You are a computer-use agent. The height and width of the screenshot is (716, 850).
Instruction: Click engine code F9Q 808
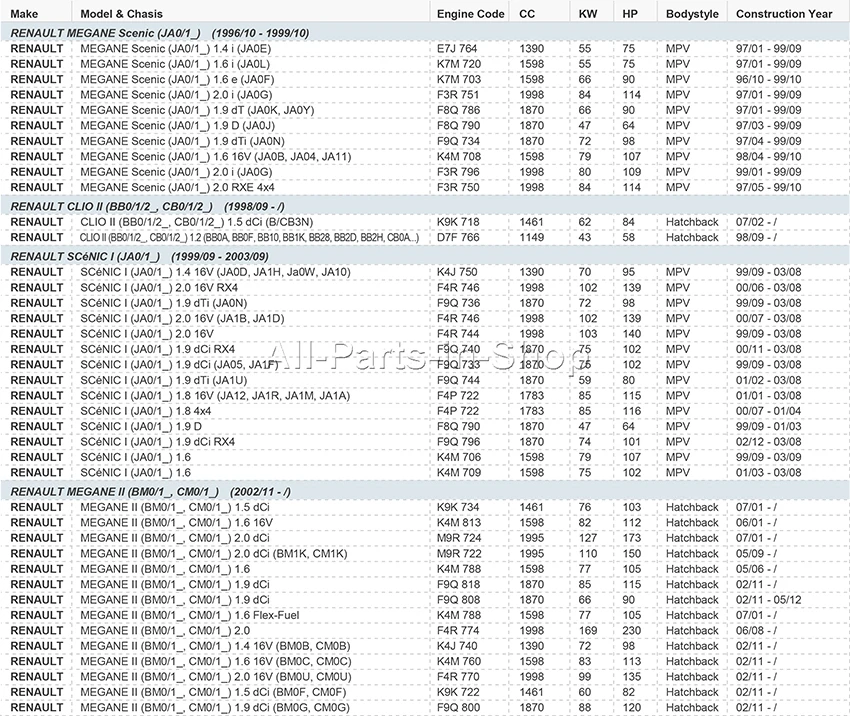(458, 600)
